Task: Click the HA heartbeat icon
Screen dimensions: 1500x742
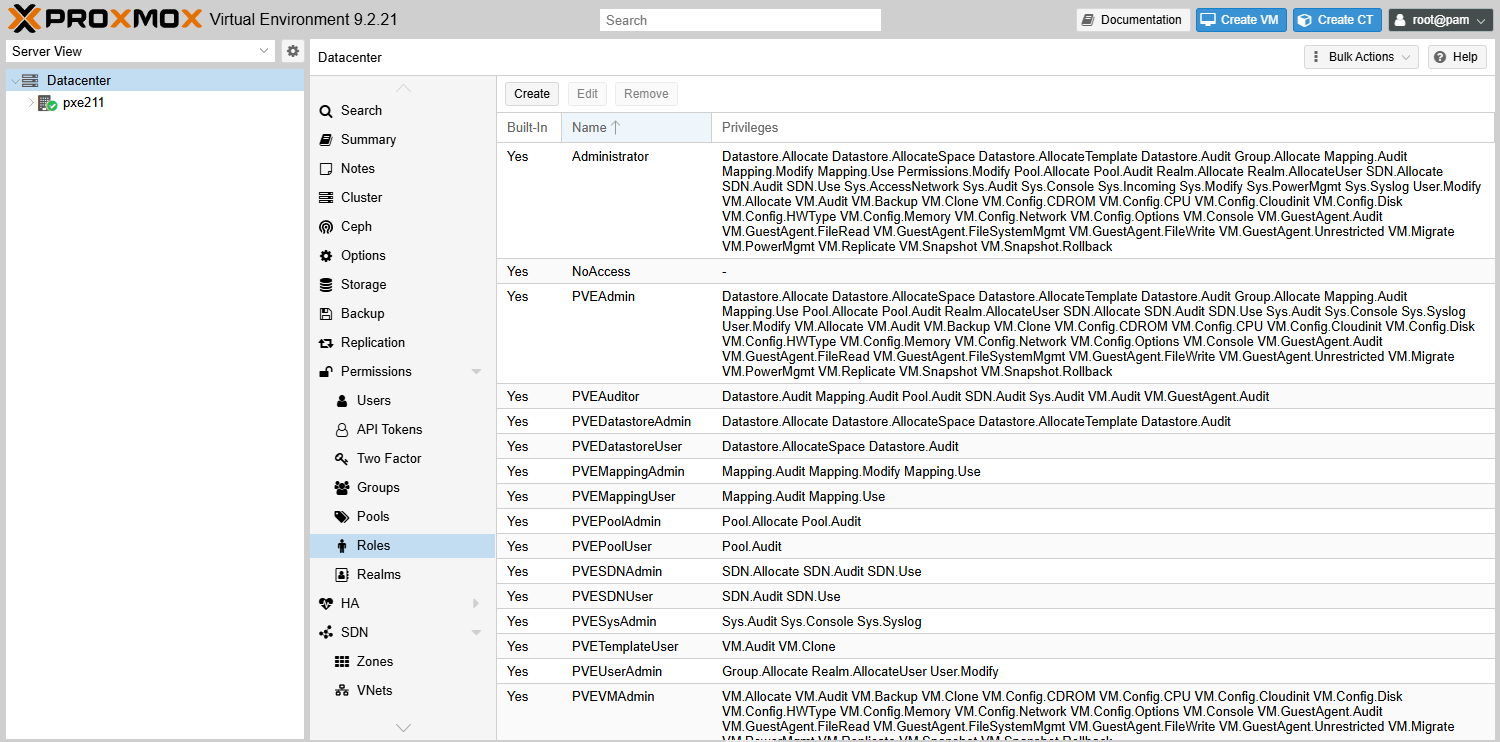Action: coord(326,603)
